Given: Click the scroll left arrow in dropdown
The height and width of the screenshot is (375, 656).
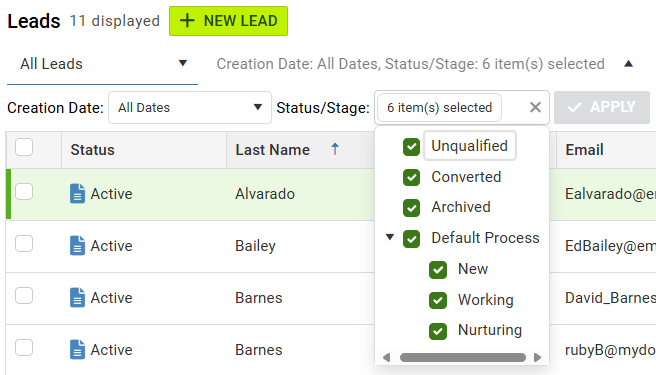Looking at the screenshot, I should tap(387, 357).
